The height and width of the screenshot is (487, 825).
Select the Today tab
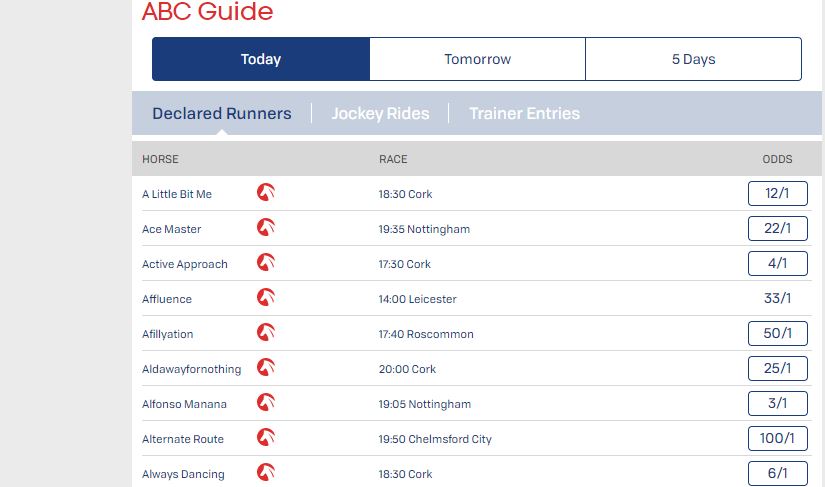point(261,59)
